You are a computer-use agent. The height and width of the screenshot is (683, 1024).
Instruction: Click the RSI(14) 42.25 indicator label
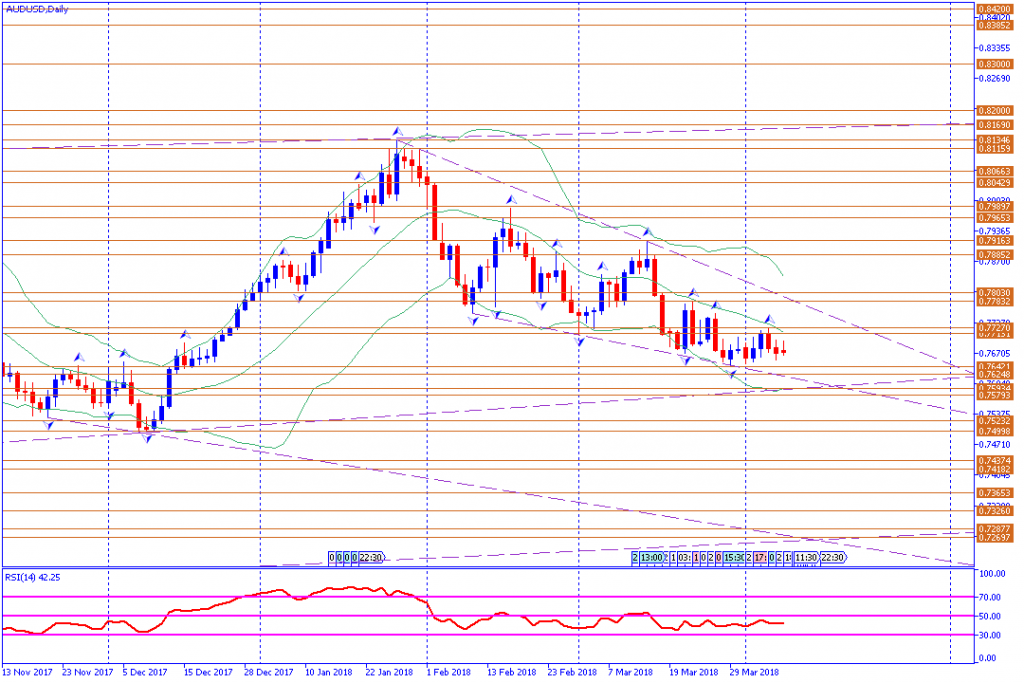[x=30, y=575]
